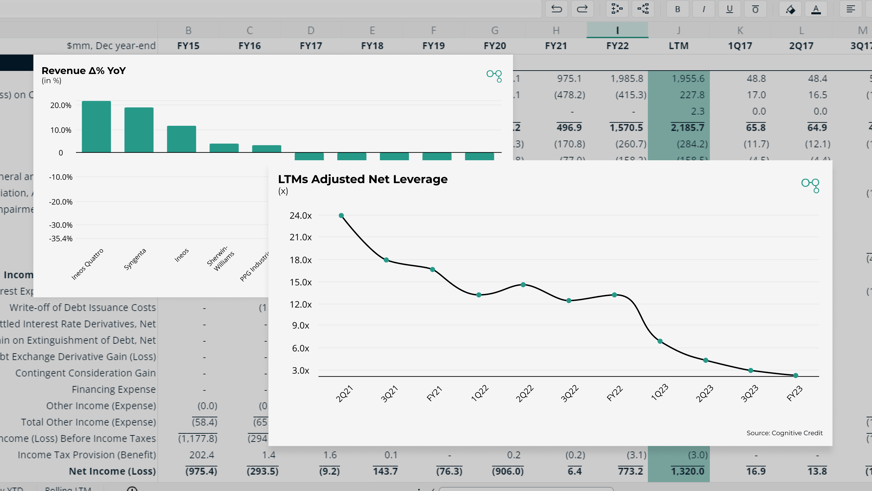Click the trace dependents icon
872x491 pixels.
point(643,9)
